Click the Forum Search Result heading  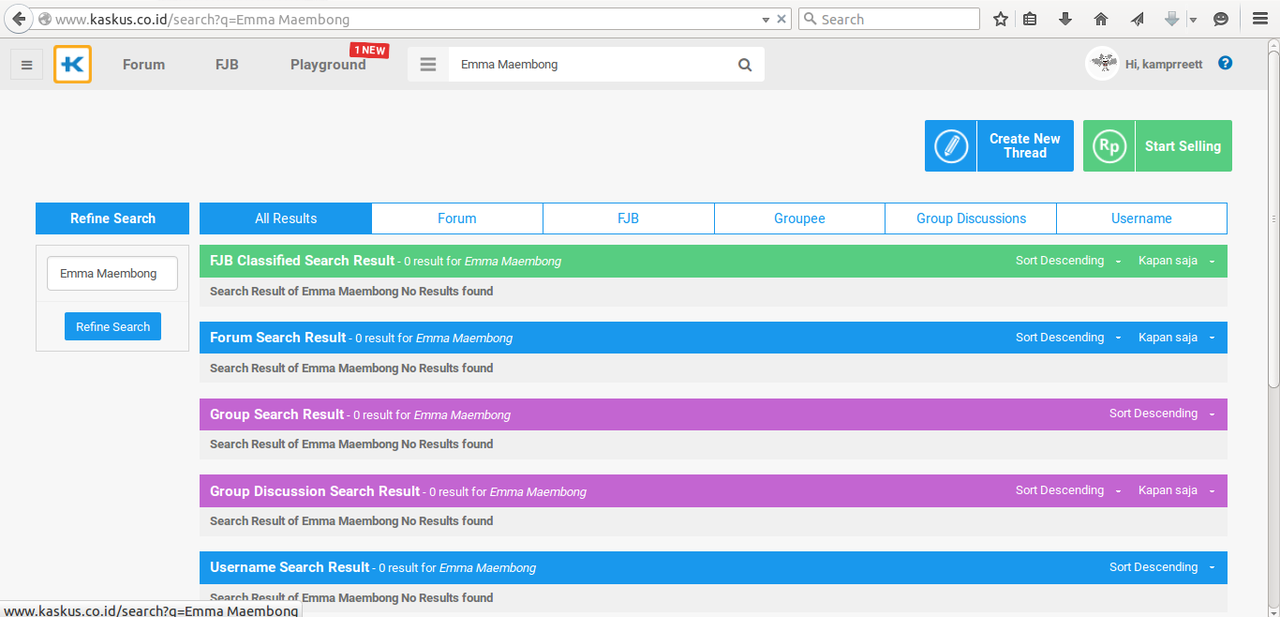click(278, 338)
